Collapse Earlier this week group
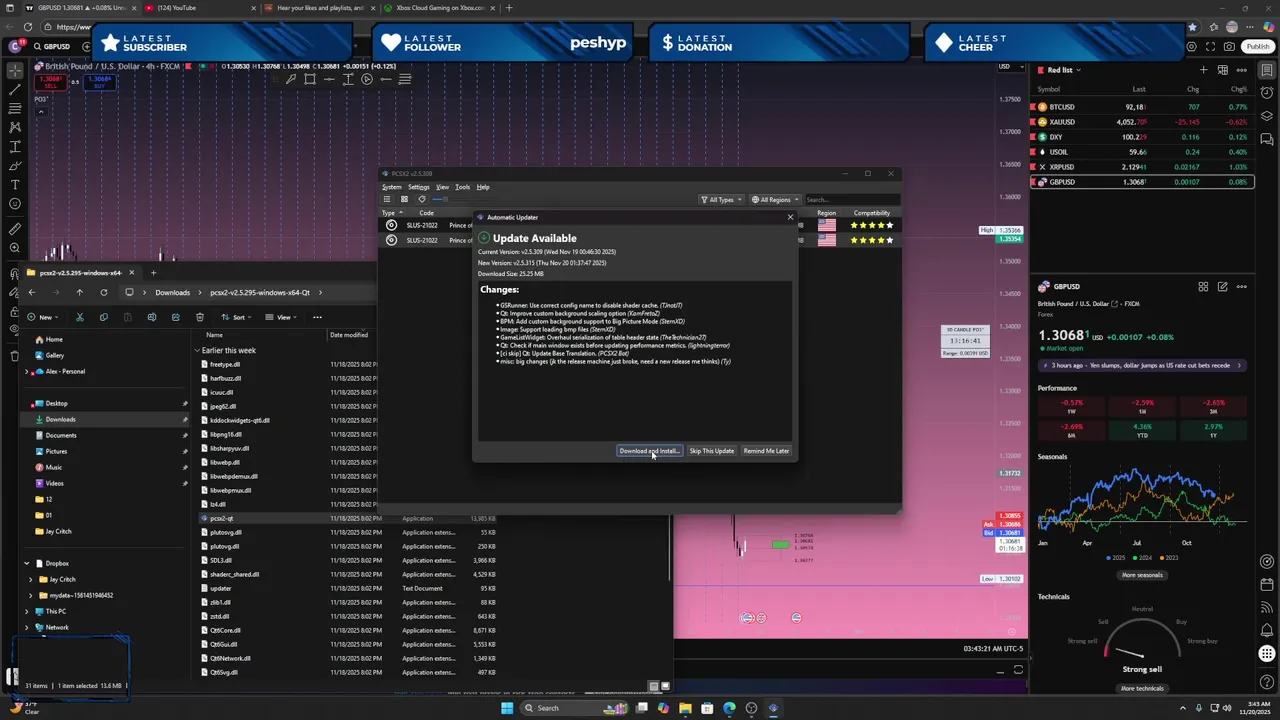Screen dimensions: 1280x720 click(x=198, y=350)
